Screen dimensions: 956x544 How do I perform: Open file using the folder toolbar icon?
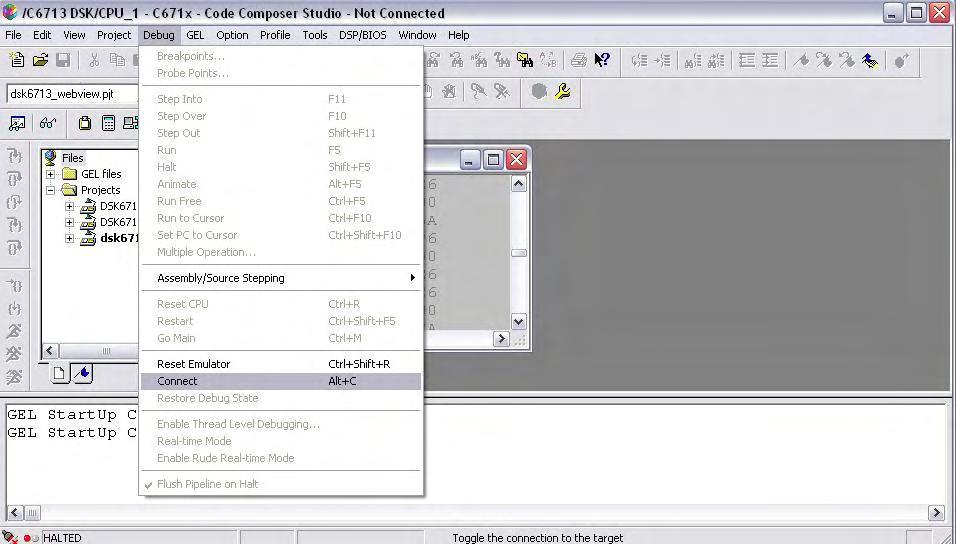(40, 60)
